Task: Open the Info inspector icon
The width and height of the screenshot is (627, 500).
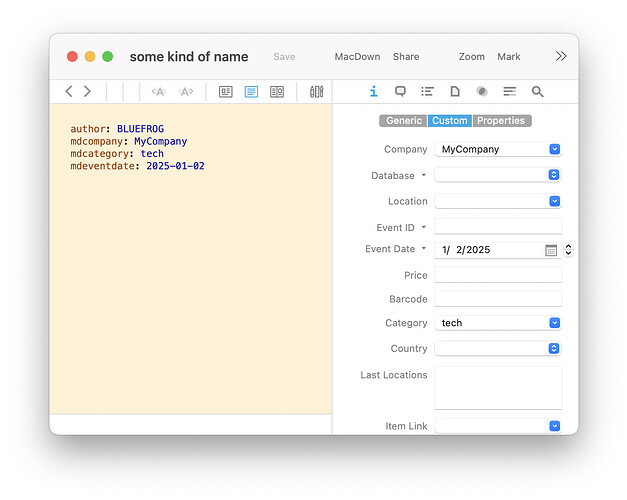Action: tap(373, 92)
